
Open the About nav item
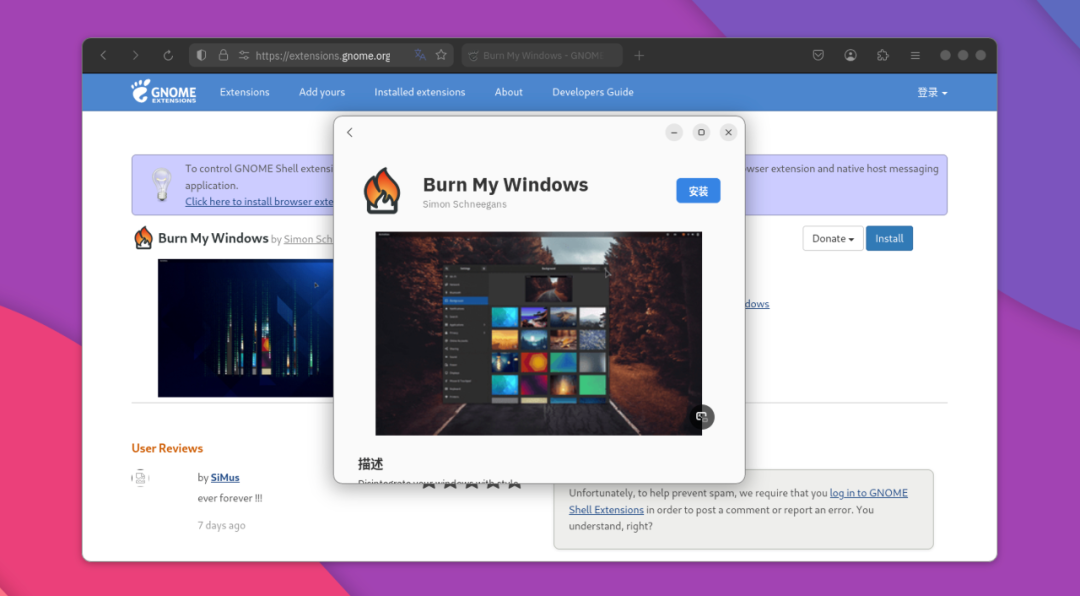point(508,92)
